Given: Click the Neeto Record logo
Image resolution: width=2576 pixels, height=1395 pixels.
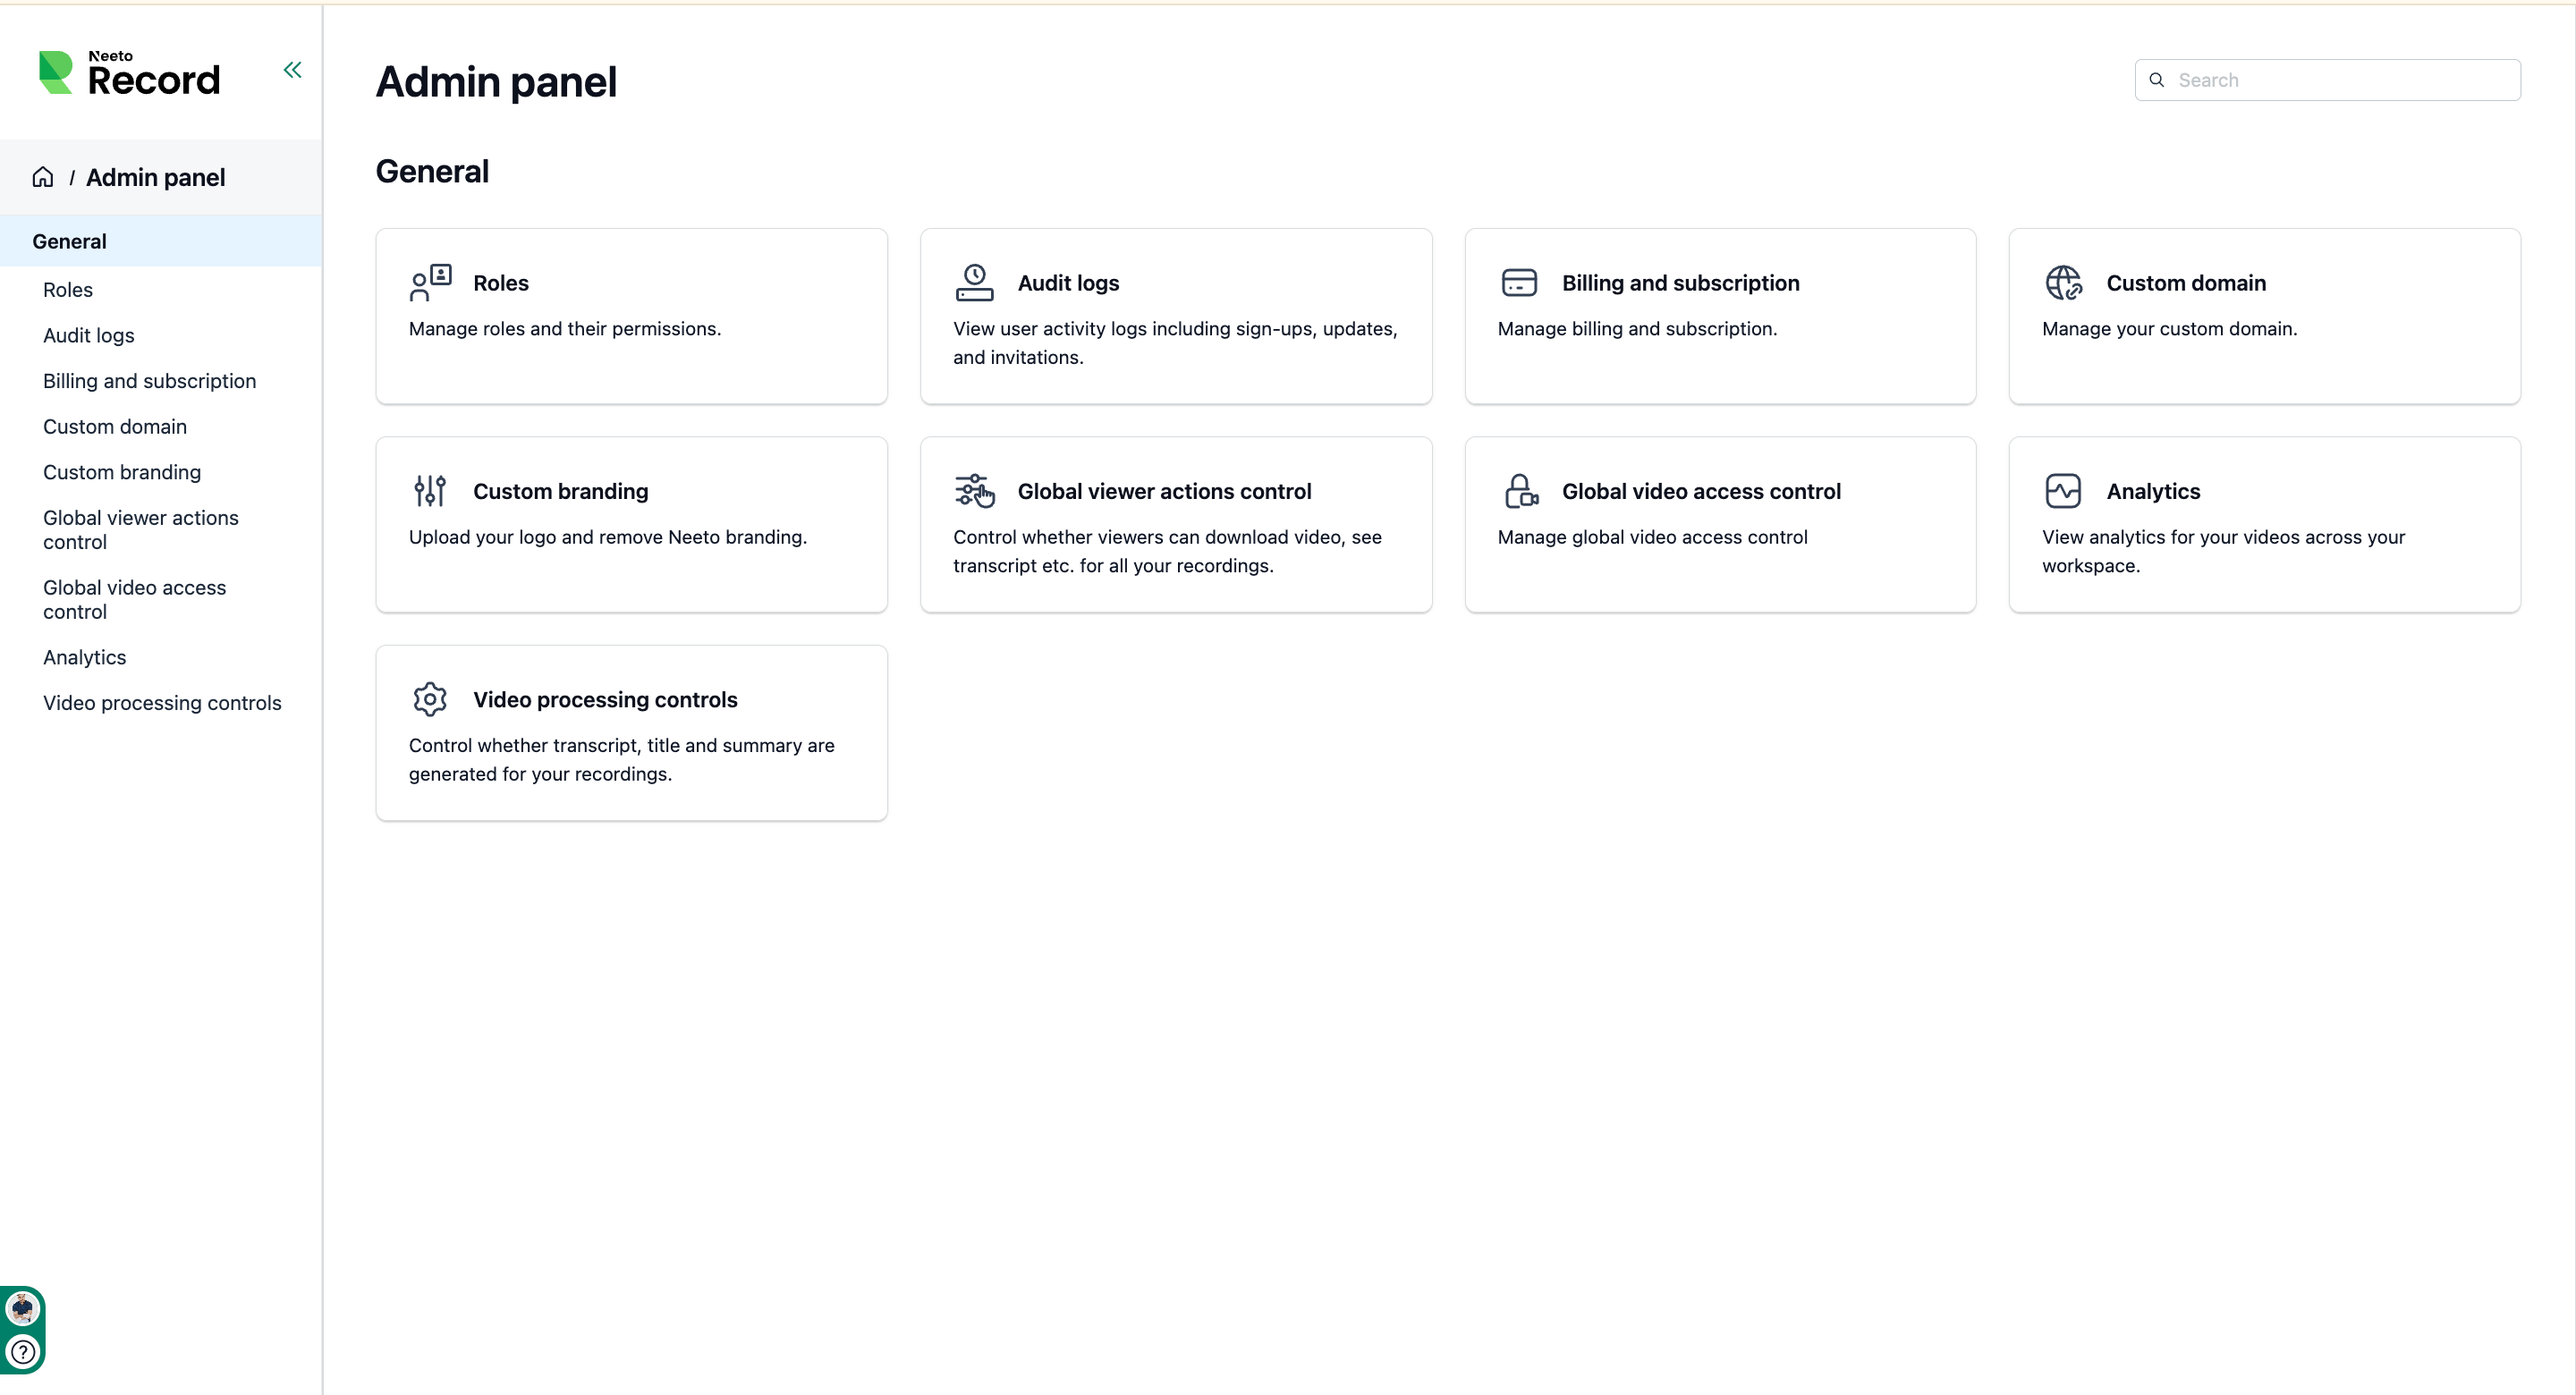Looking at the screenshot, I should pyautogui.click(x=129, y=73).
